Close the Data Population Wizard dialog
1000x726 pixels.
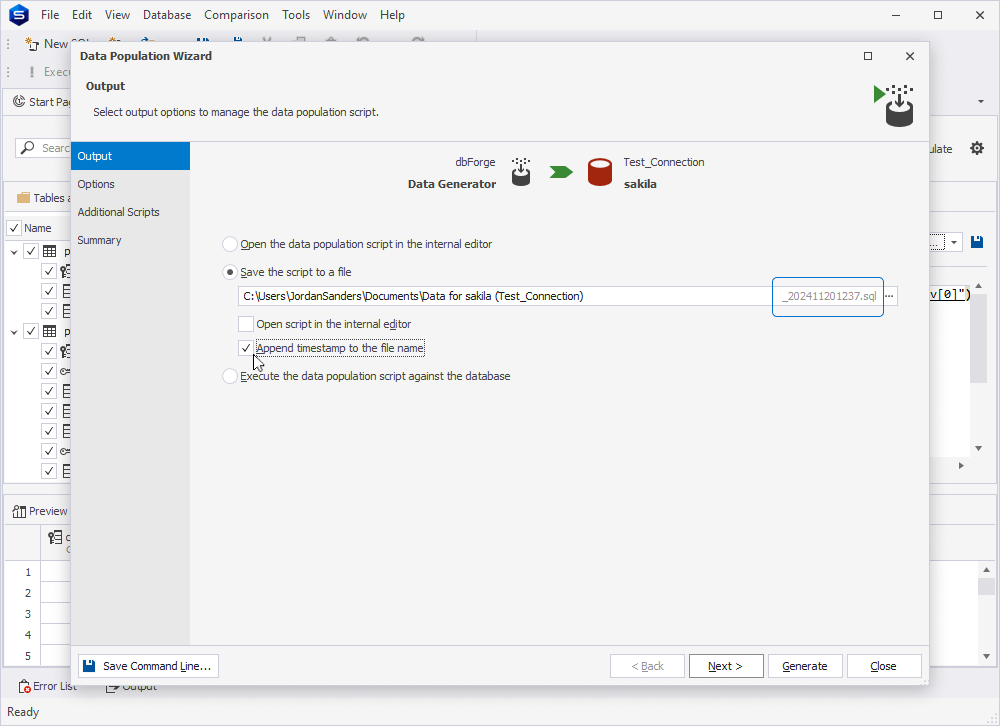point(910,56)
